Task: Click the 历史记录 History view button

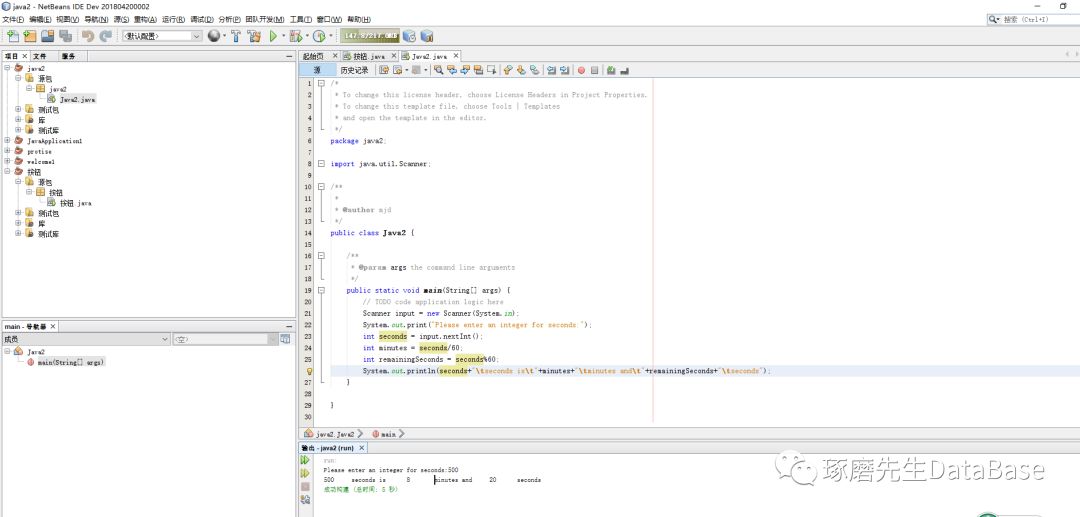Action: 354,70
